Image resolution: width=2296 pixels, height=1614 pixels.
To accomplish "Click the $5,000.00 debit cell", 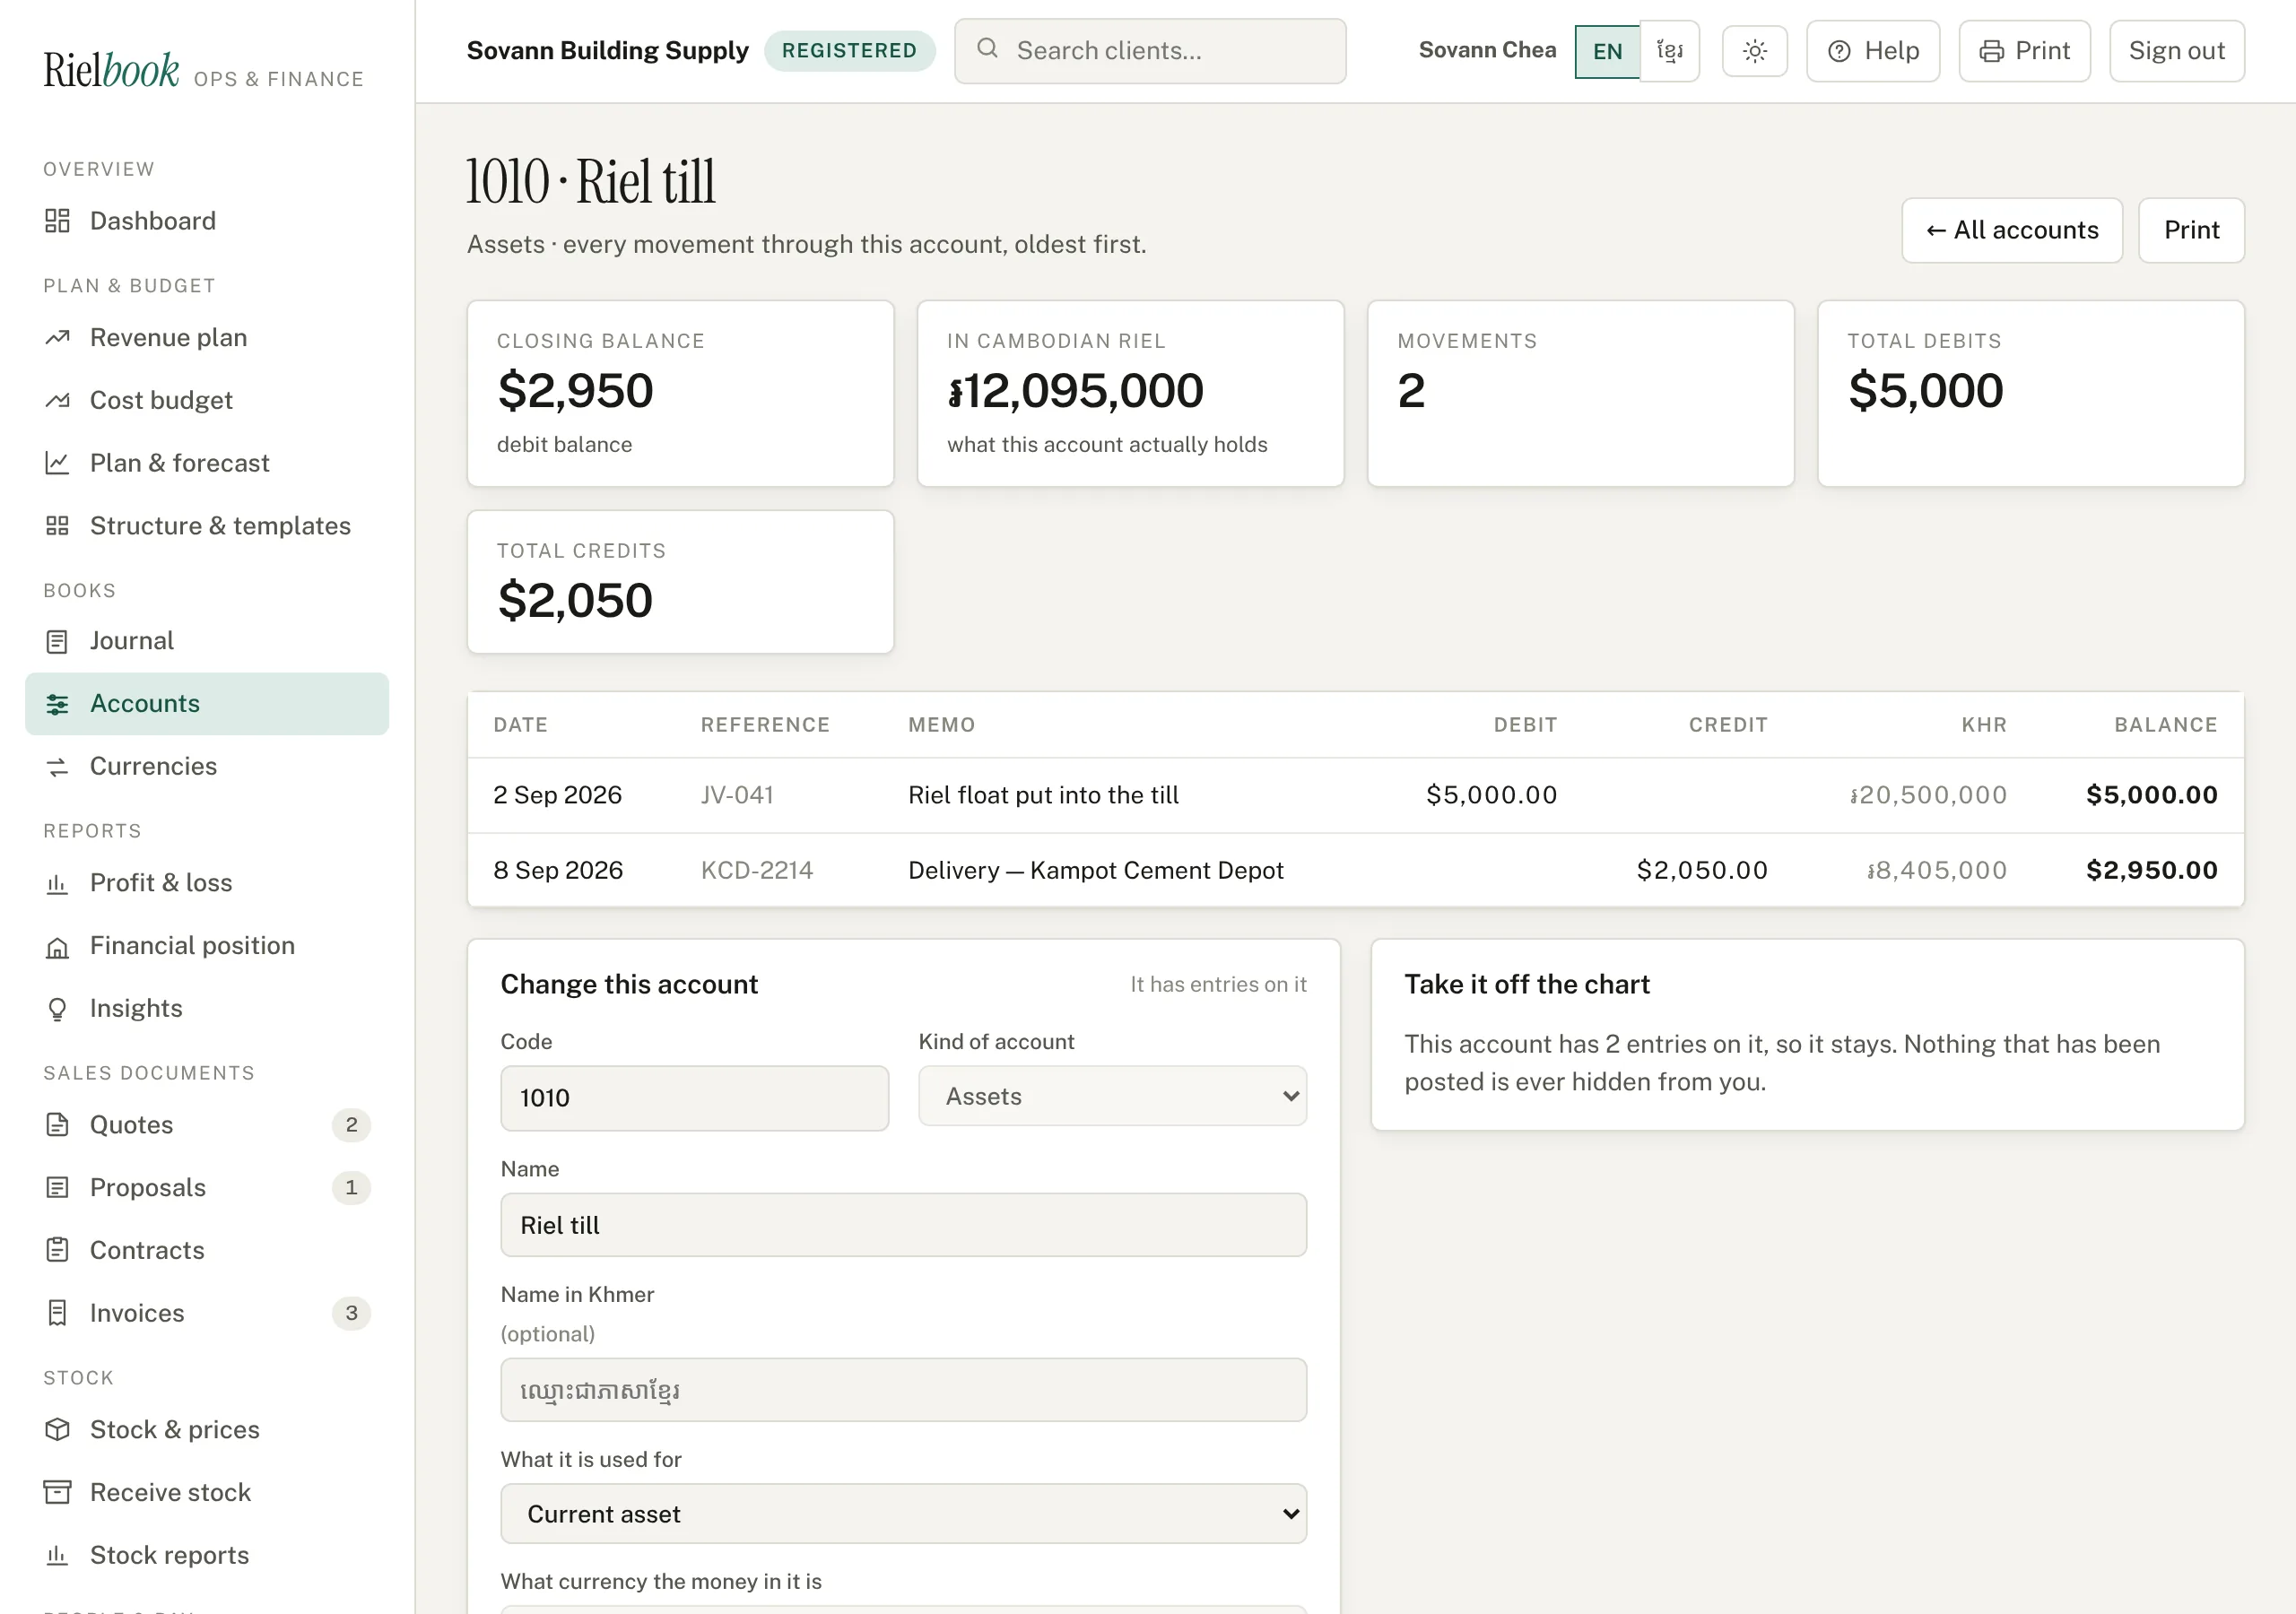I will click(x=1491, y=795).
